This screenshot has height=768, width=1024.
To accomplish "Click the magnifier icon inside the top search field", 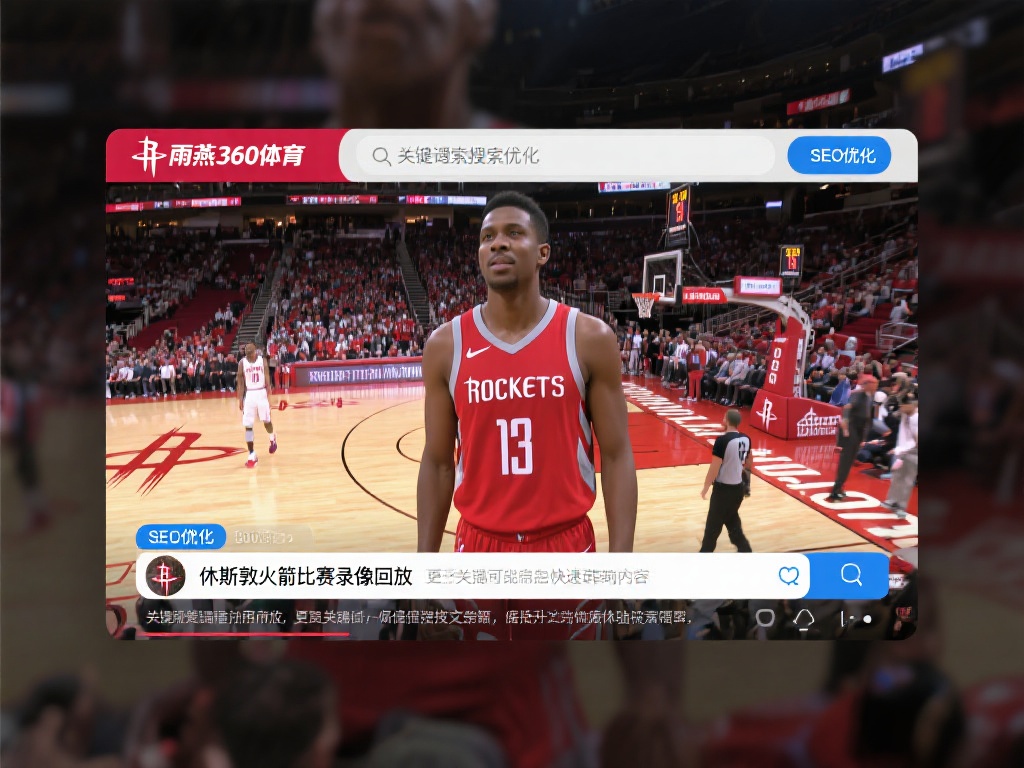I will click(x=382, y=157).
